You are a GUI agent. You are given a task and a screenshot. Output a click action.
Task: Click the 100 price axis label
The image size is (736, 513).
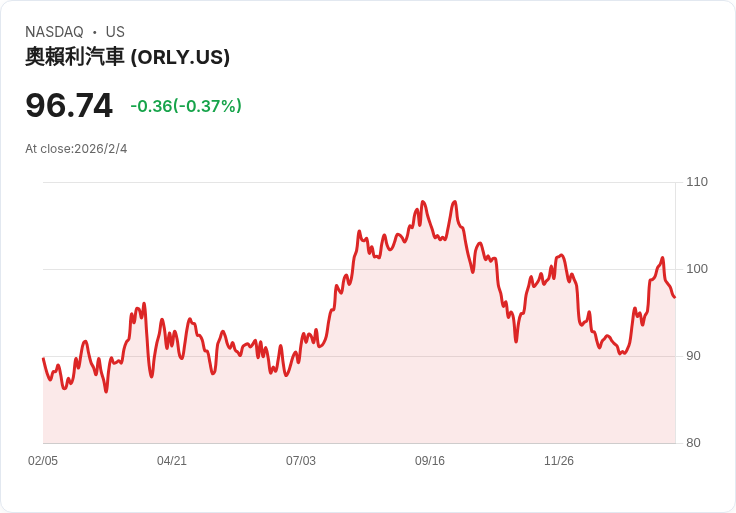coord(697,269)
